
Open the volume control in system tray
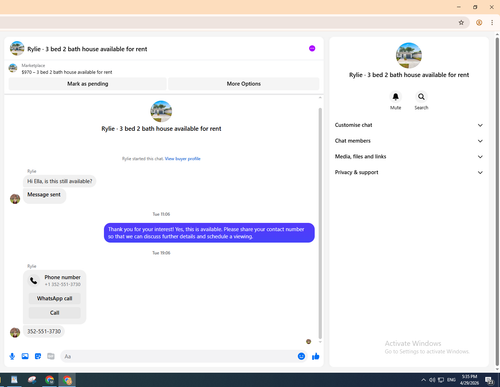coord(432,380)
